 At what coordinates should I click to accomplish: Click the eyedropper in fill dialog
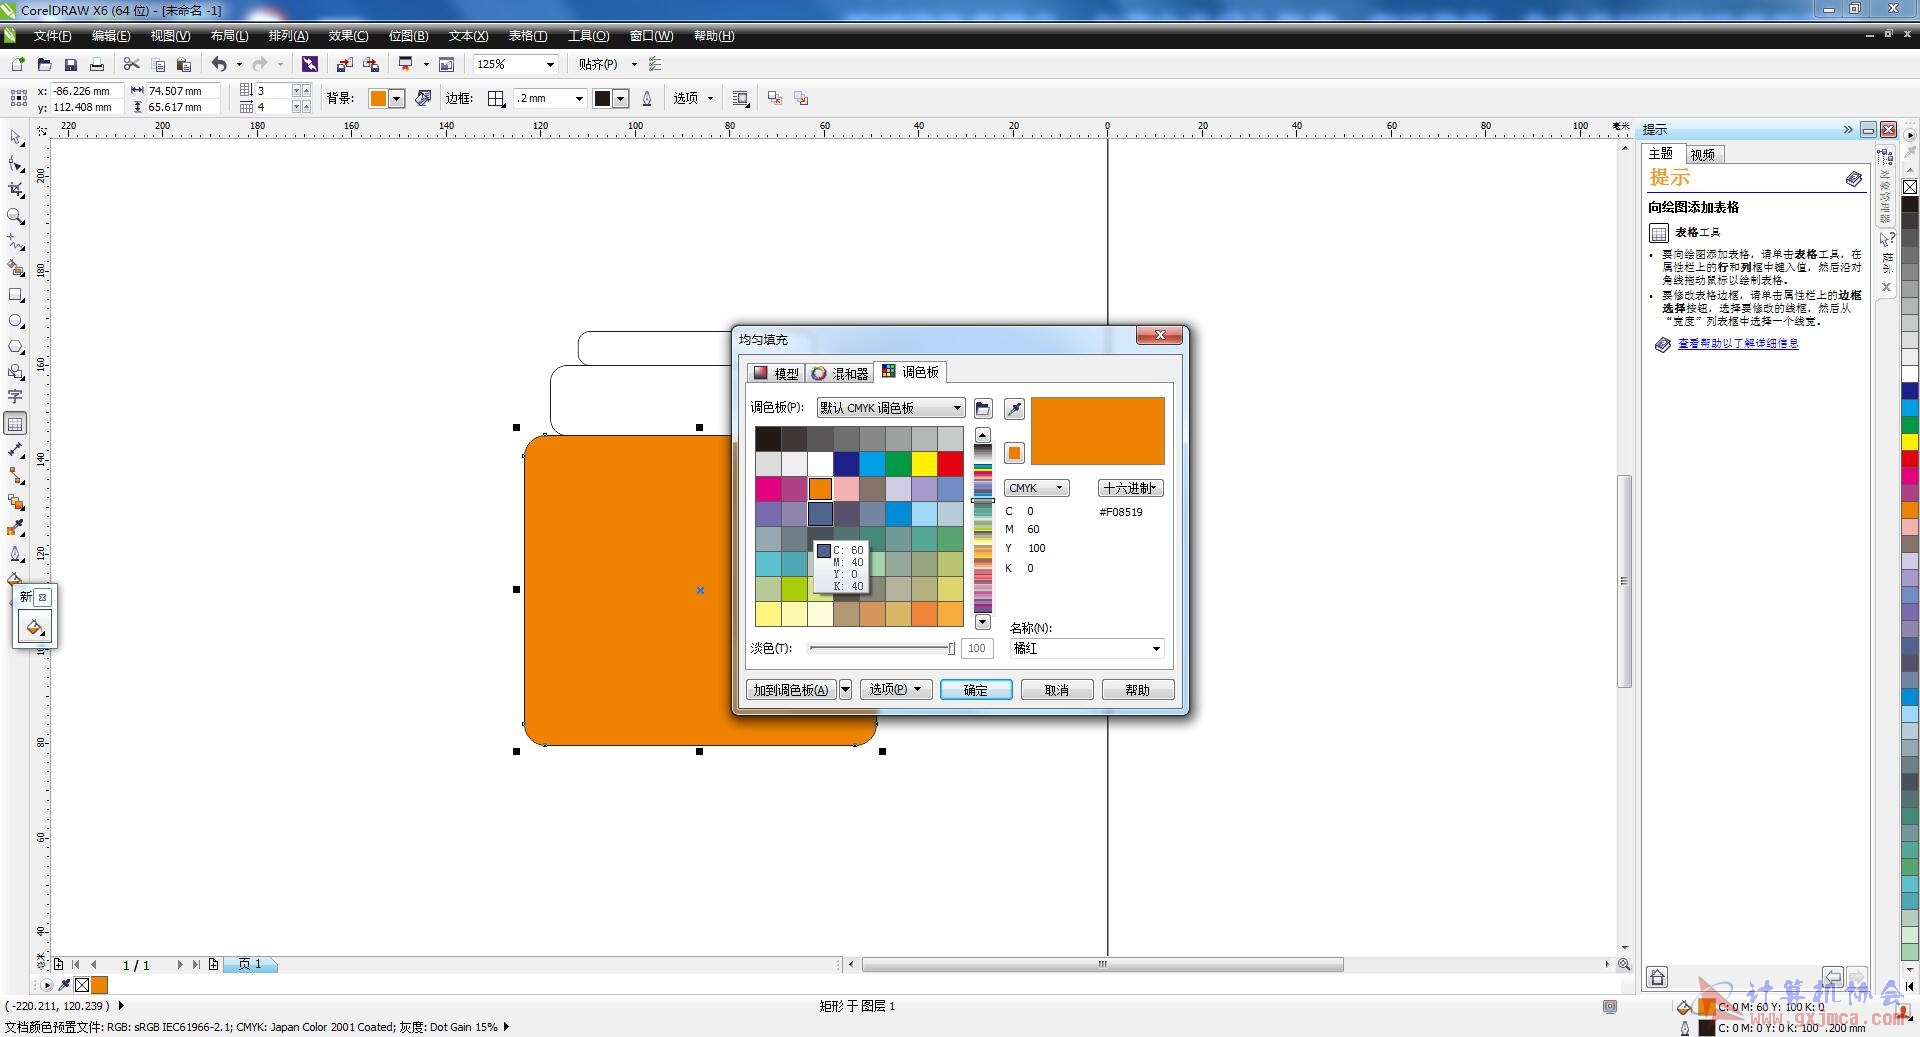pos(1014,408)
